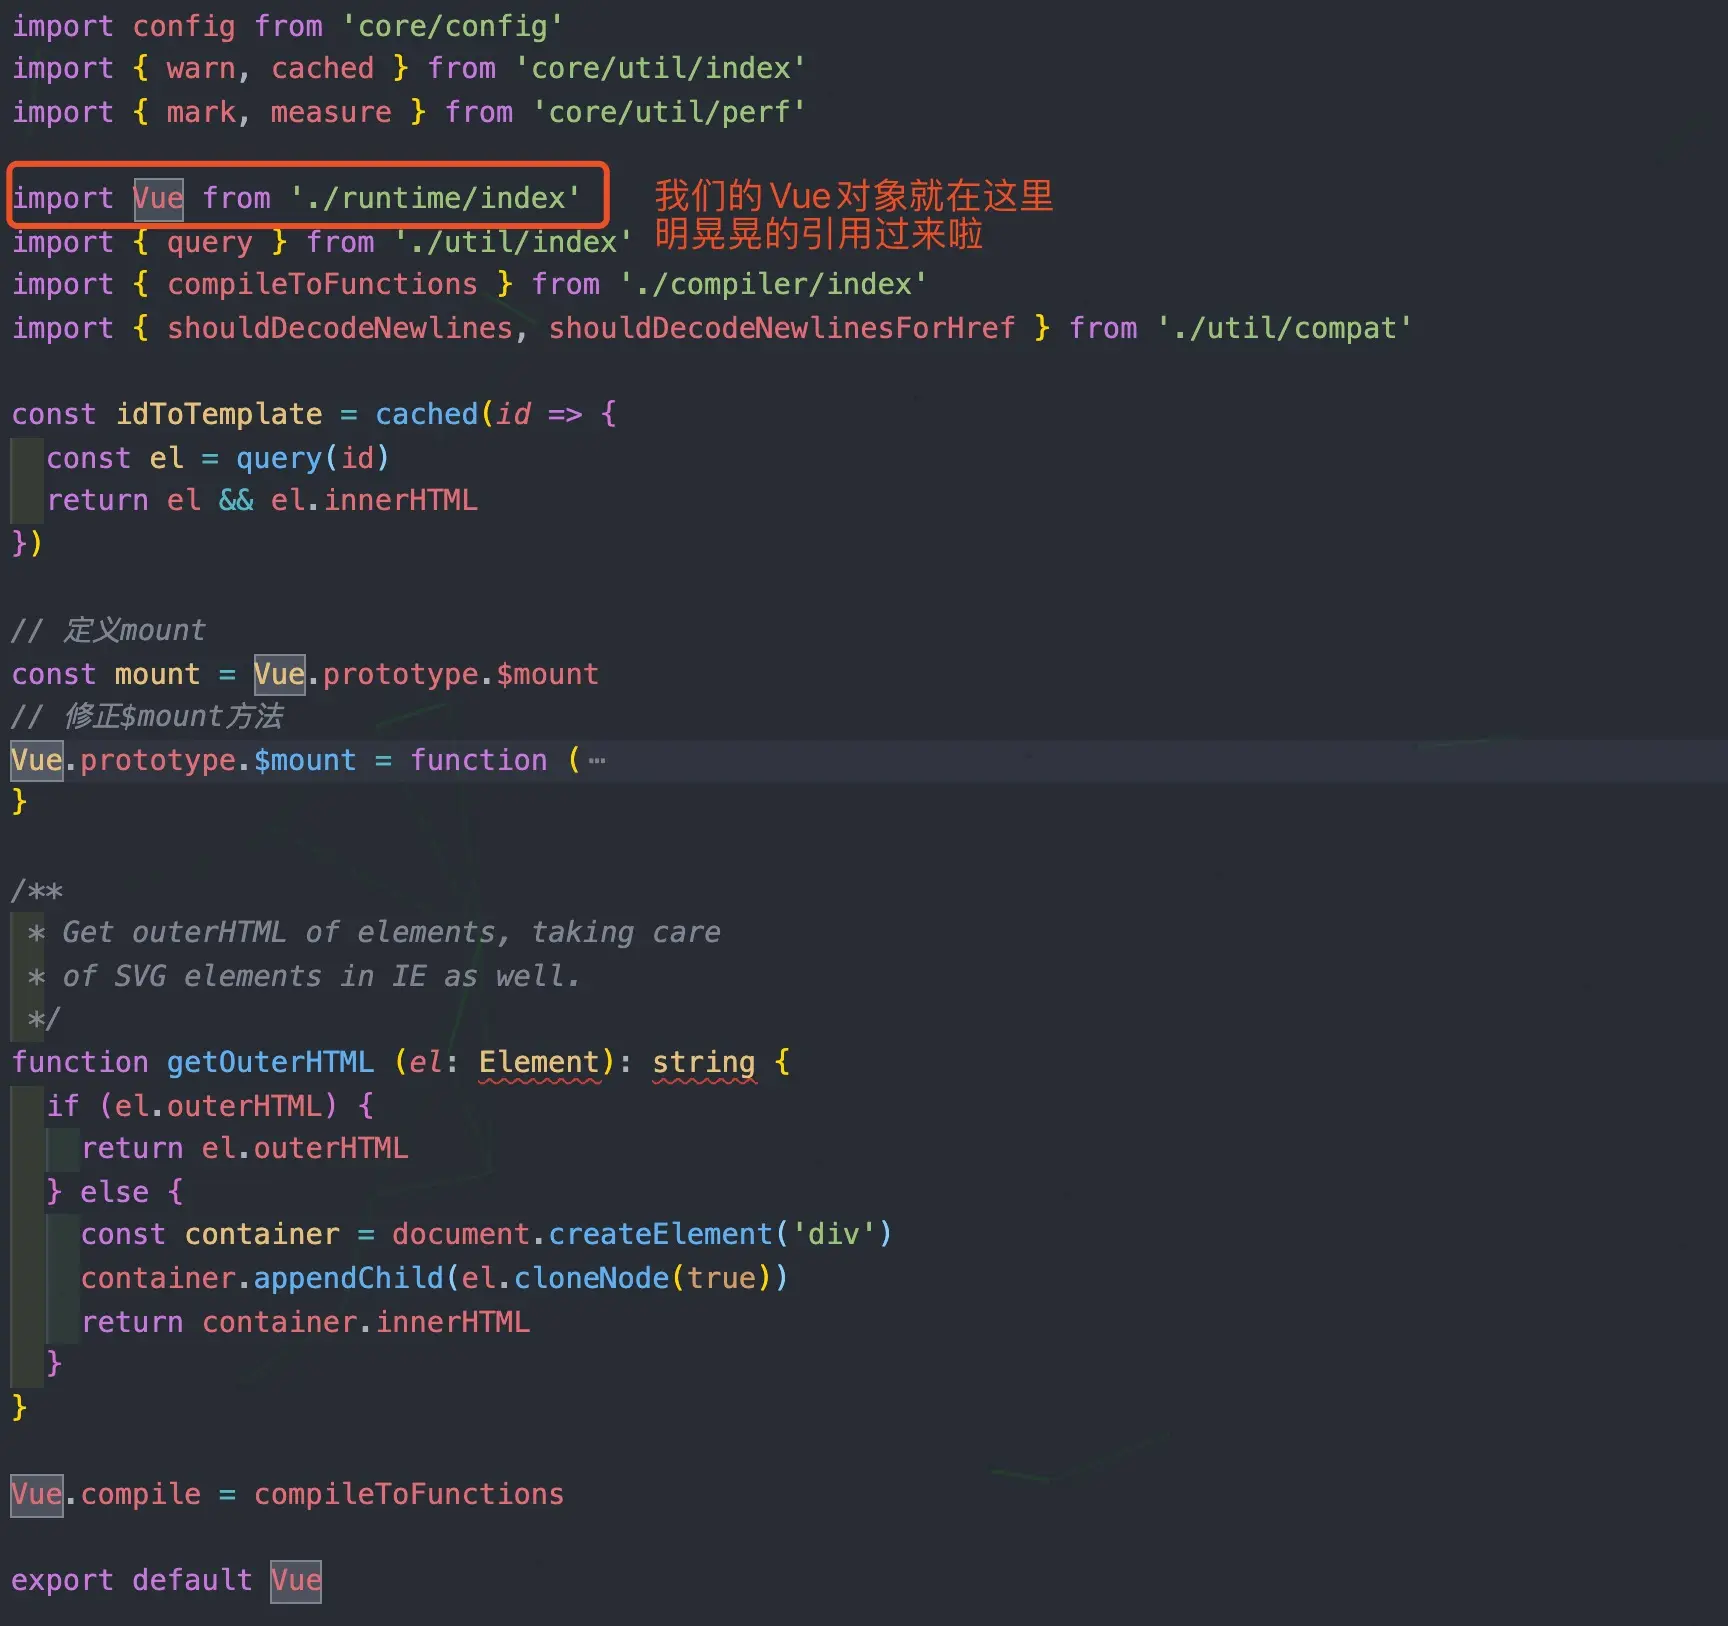Click Vue in the runtime/index import line
The width and height of the screenshot is (1728, 1626).
[x=158, y=198]
